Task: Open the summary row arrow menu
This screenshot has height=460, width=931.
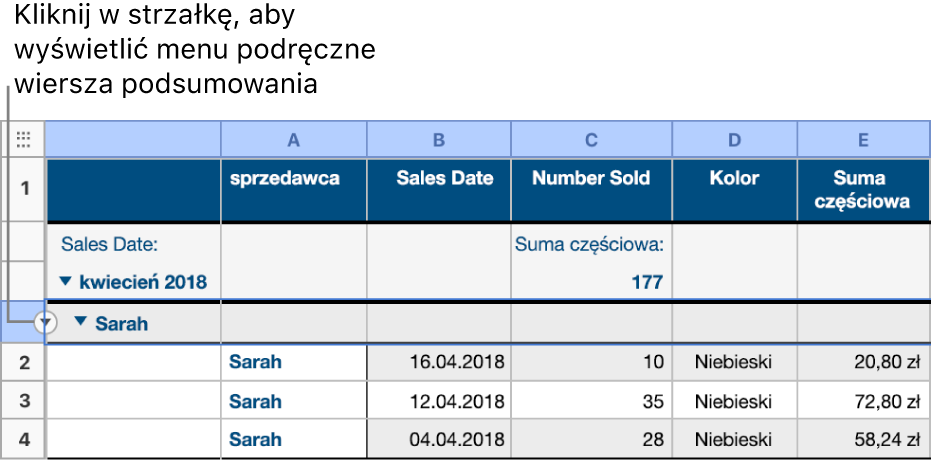Action: [x=46, y=323]
